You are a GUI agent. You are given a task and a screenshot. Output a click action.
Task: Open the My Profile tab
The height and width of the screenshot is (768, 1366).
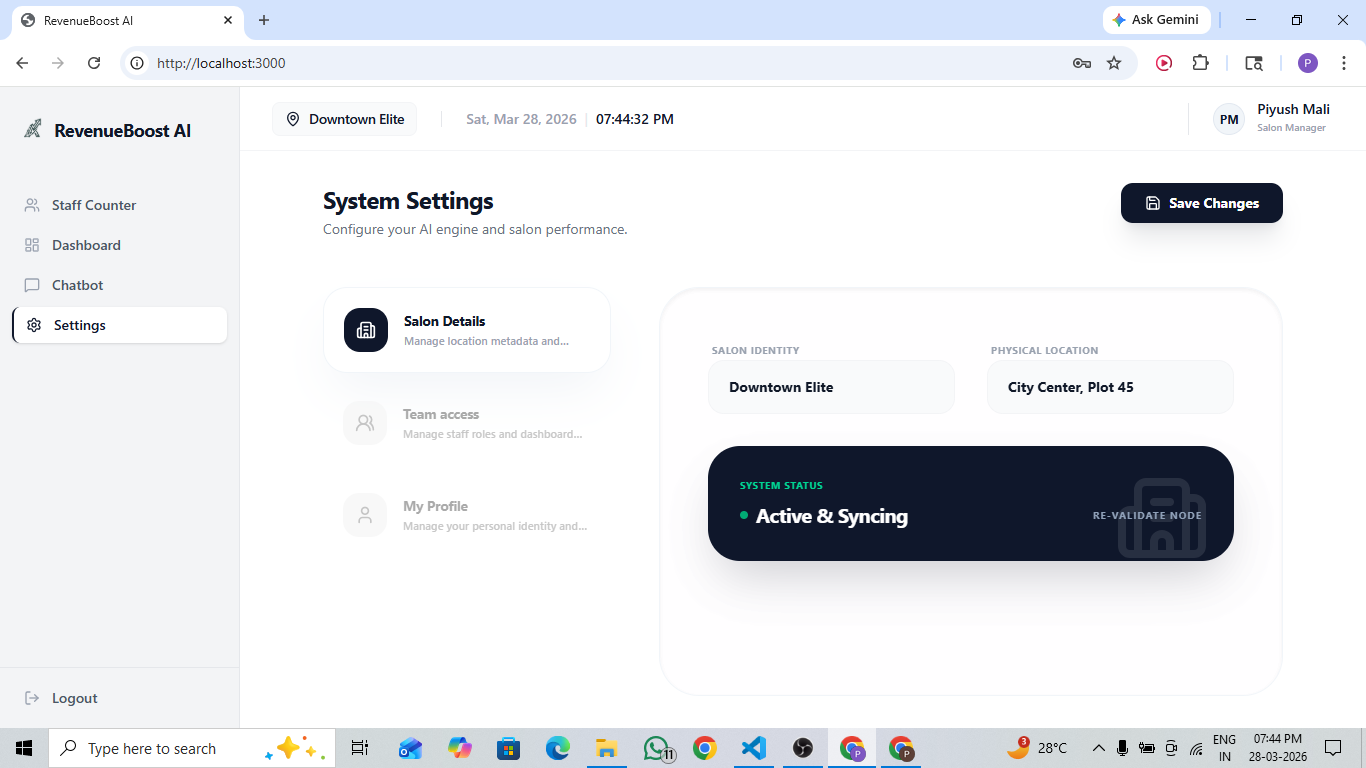pyautogui.click(x=467, y=515)
